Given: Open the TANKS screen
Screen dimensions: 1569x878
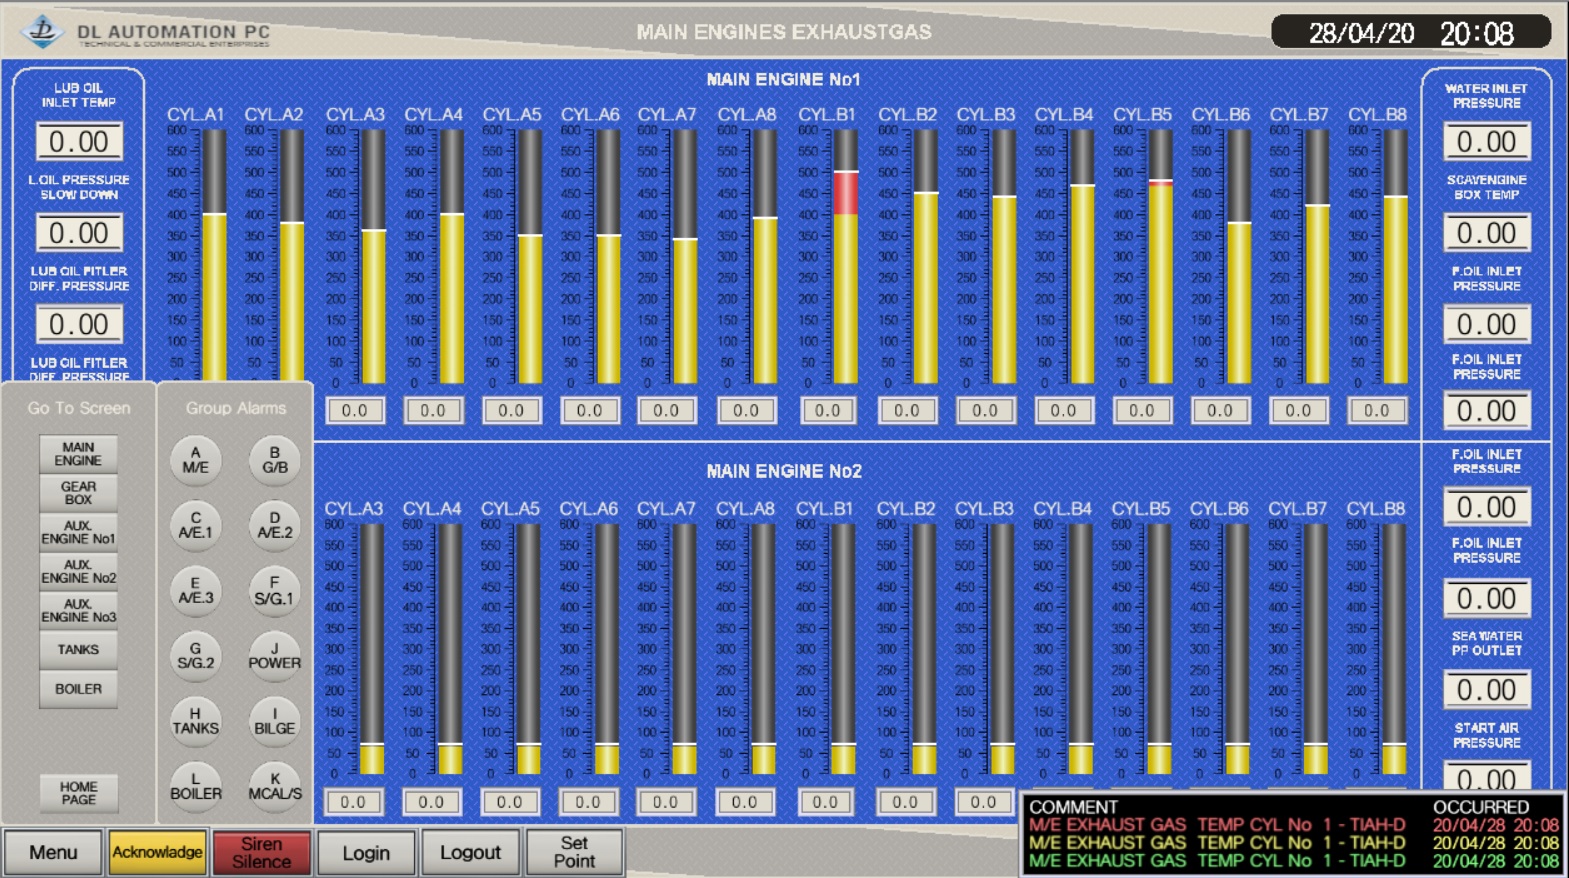Looking at the screenshot, I should (78, 650).
